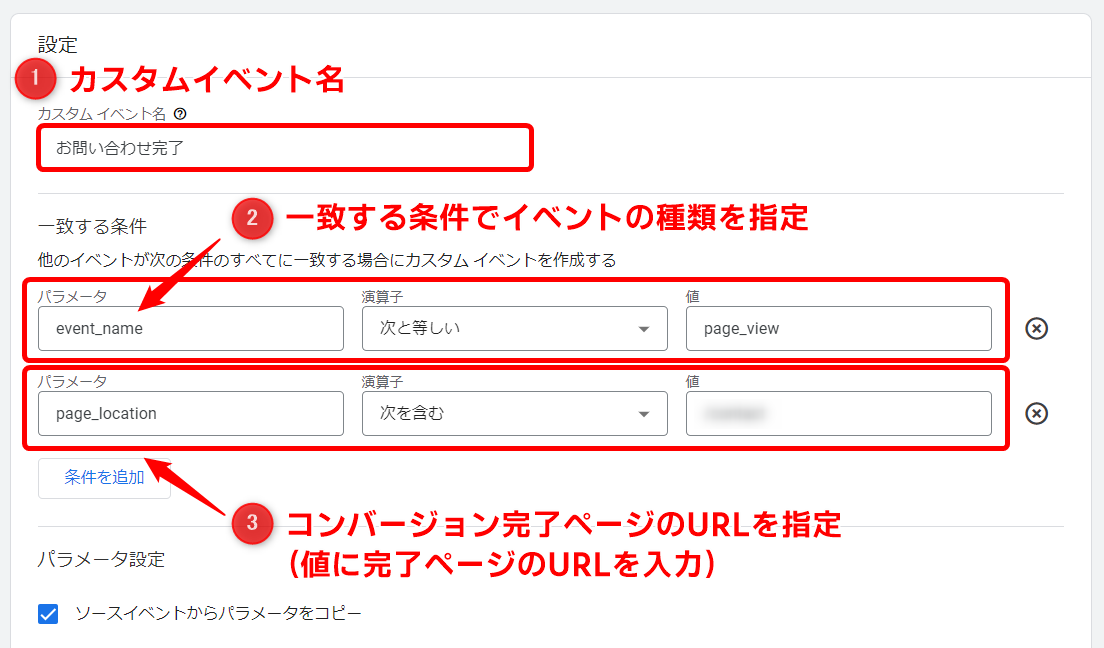Open the 次と等しい operator dropdown
The image size is (1104, 648).
click(x=514, y=328)
